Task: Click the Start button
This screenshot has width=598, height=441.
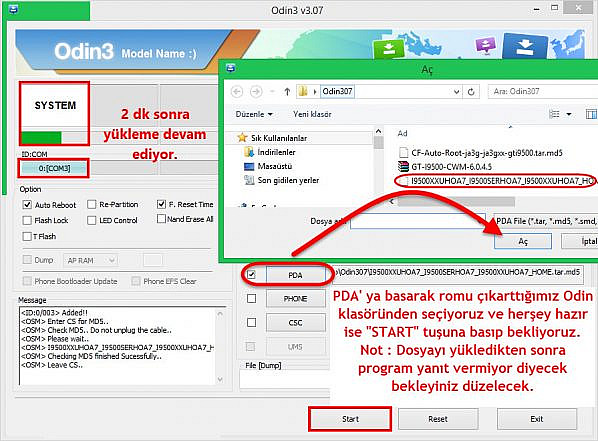Action: (x=350, y=419)
